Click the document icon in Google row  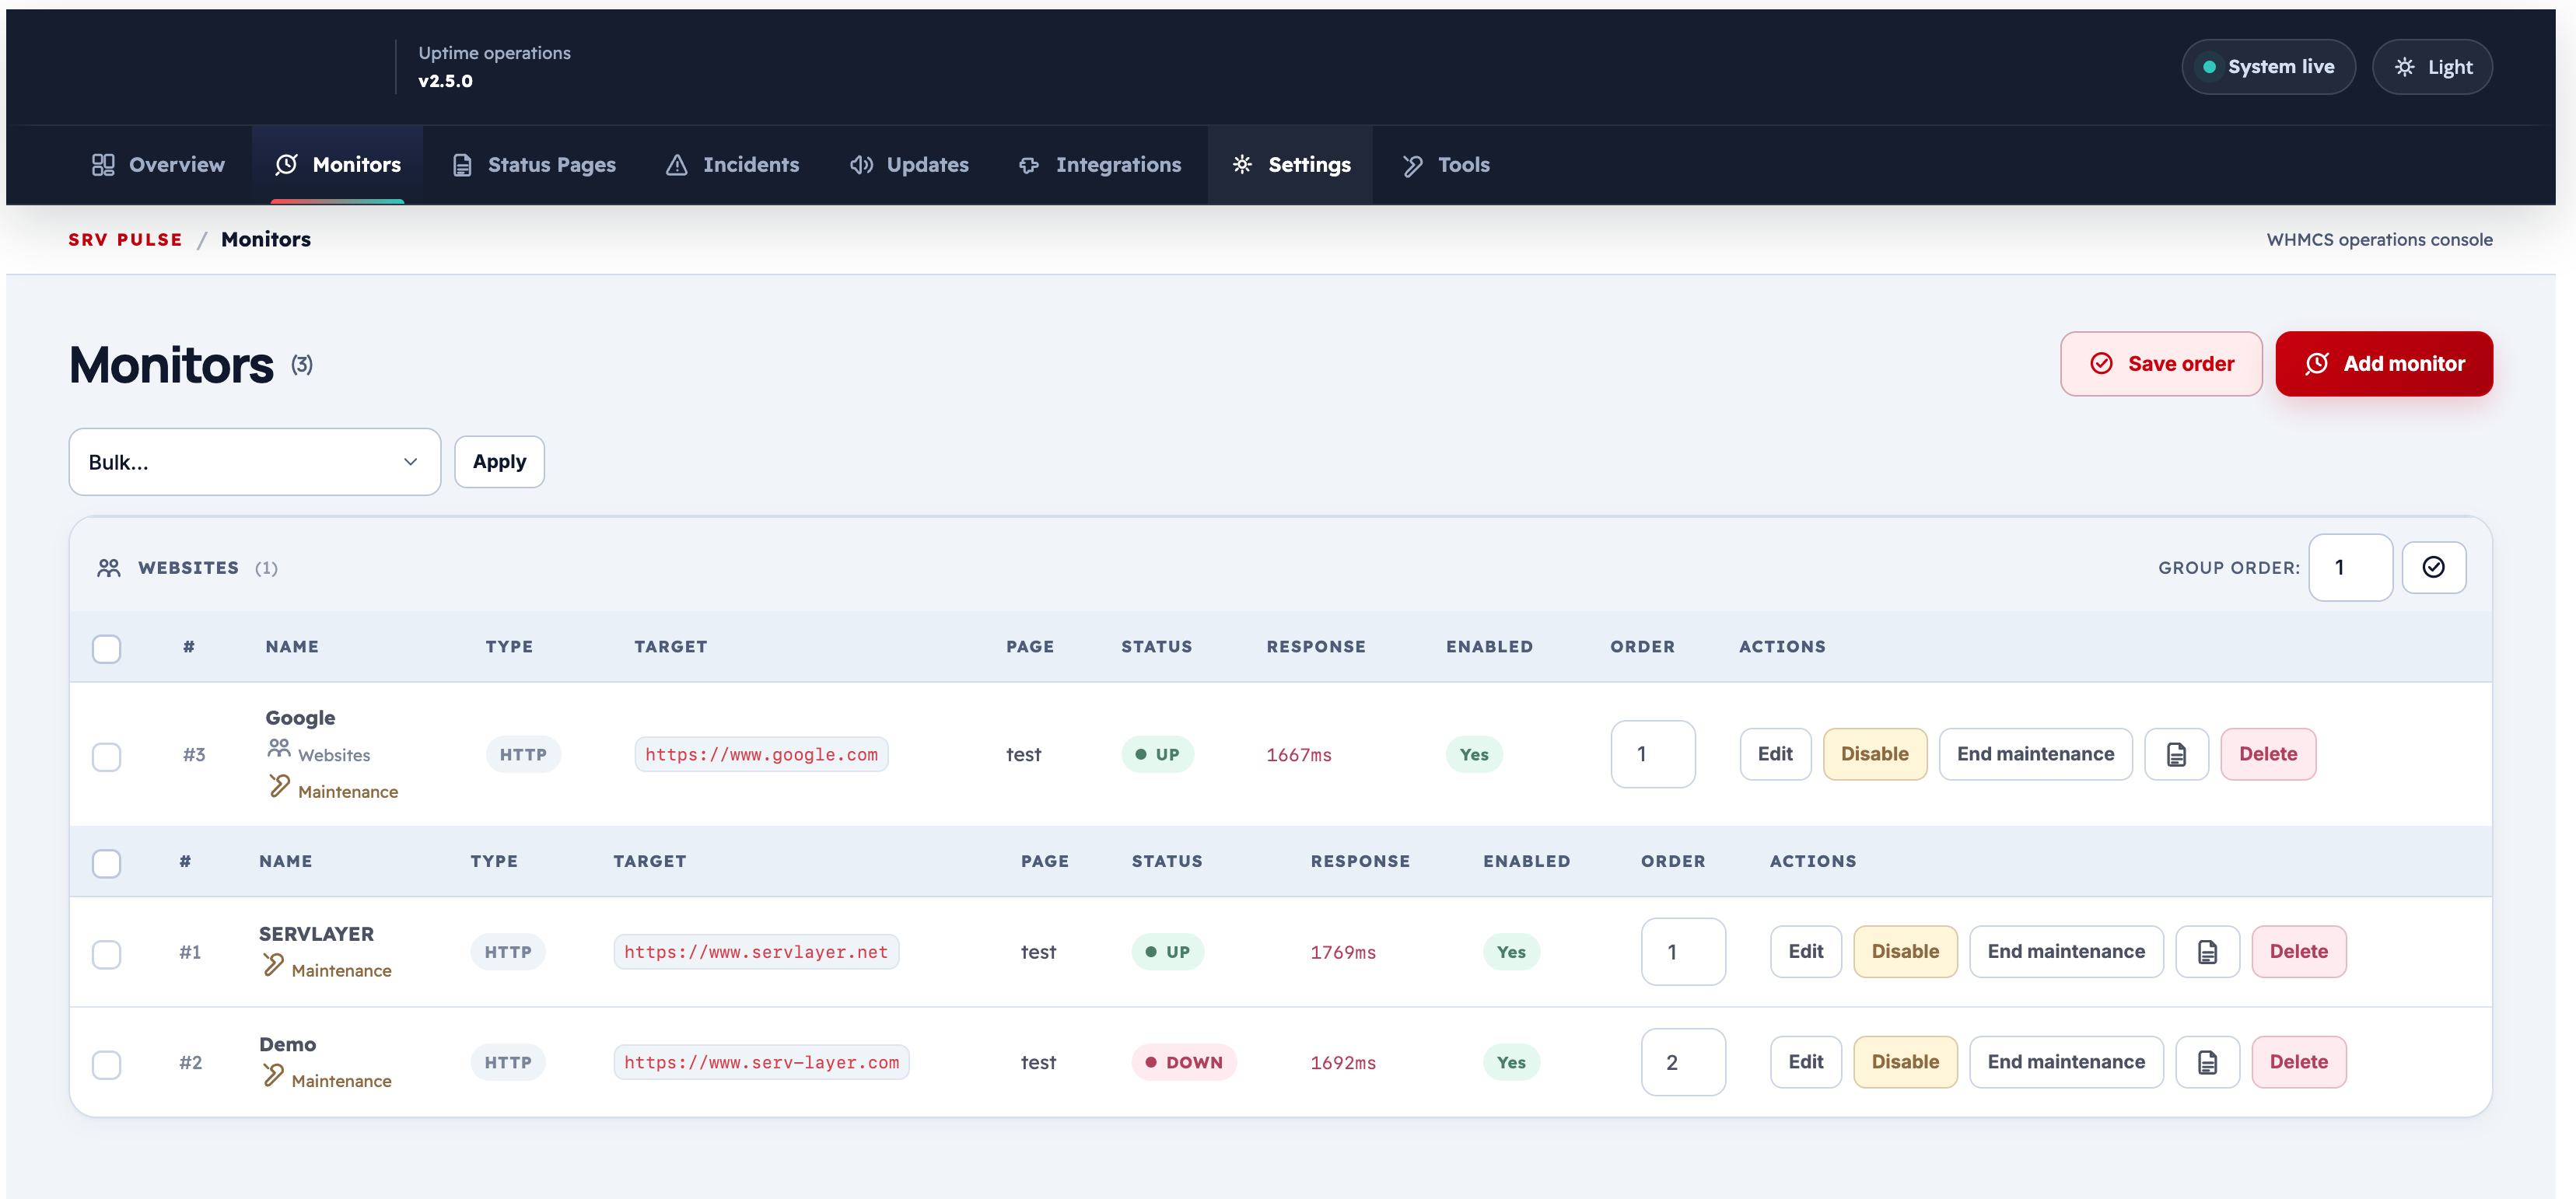pyautogui.click(x=2176, y=754)
